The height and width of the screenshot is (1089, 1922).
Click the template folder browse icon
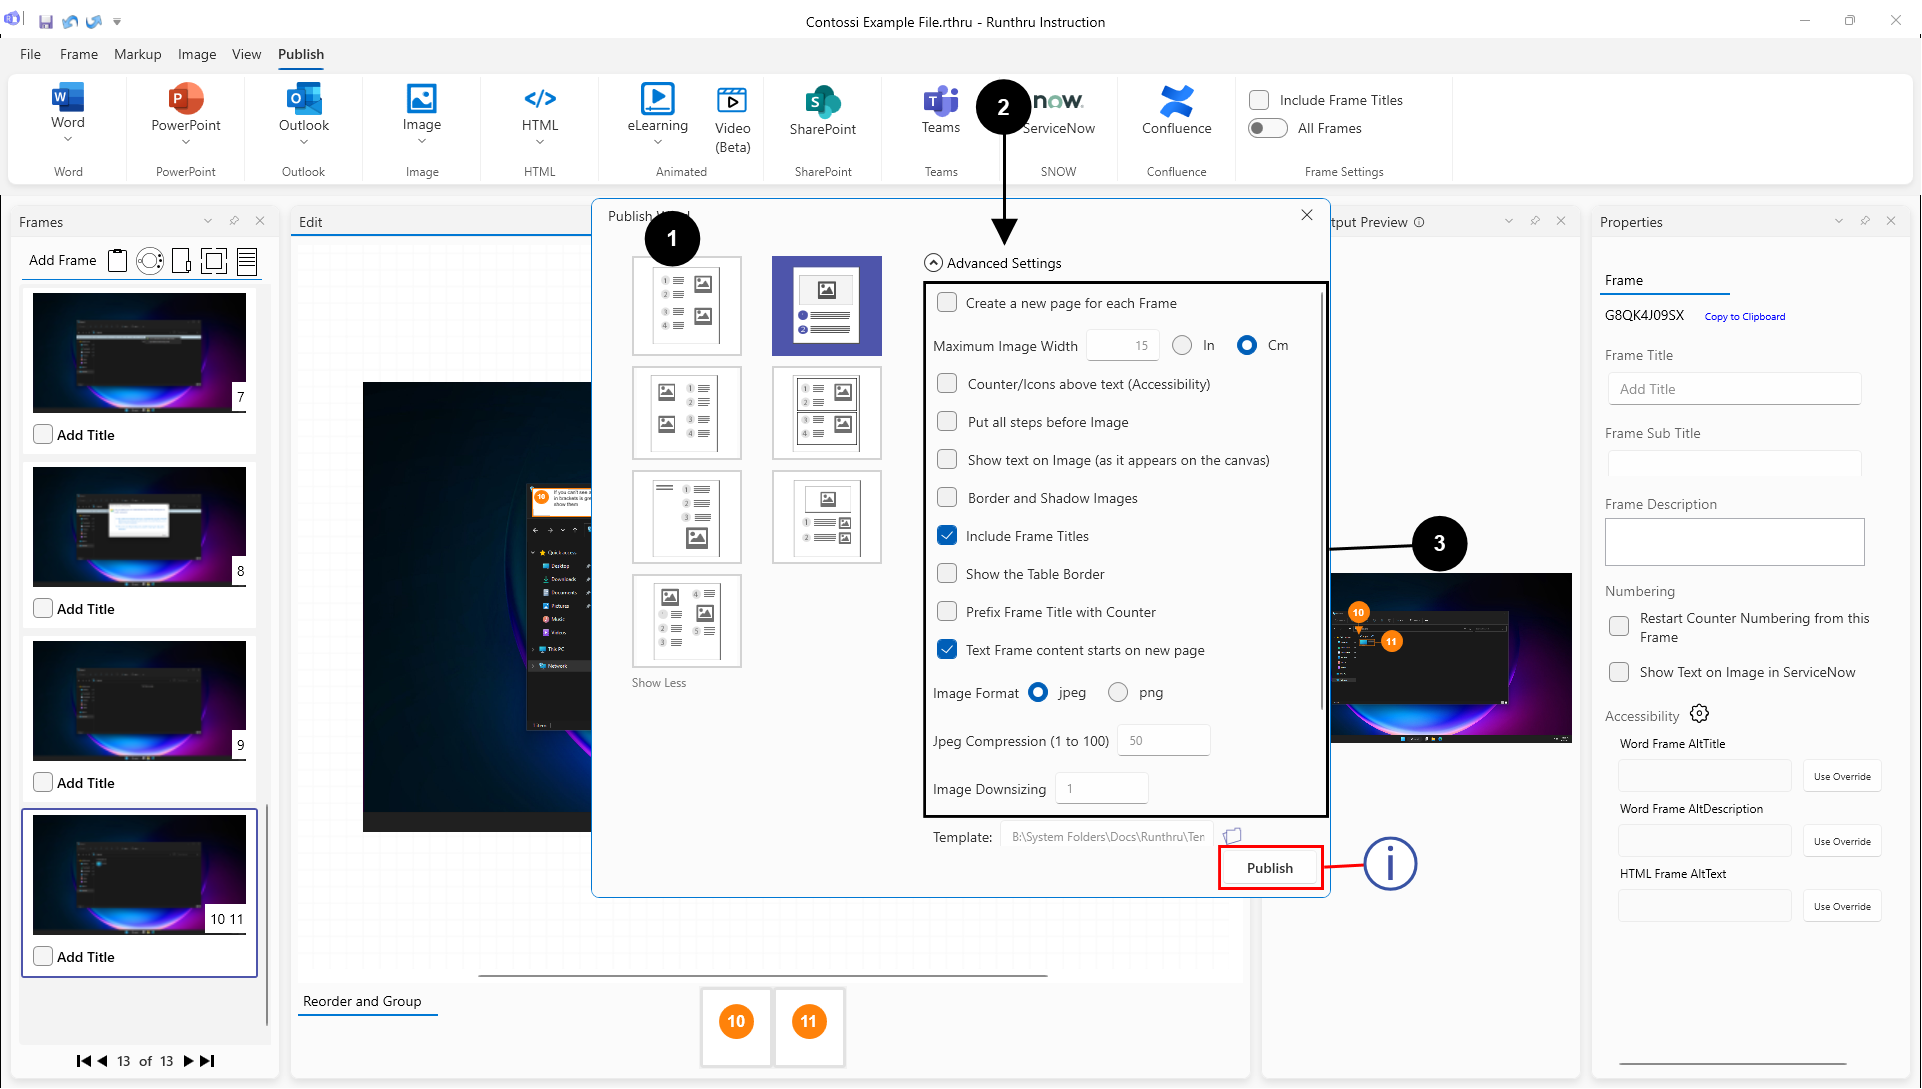tap(1232, 836)
